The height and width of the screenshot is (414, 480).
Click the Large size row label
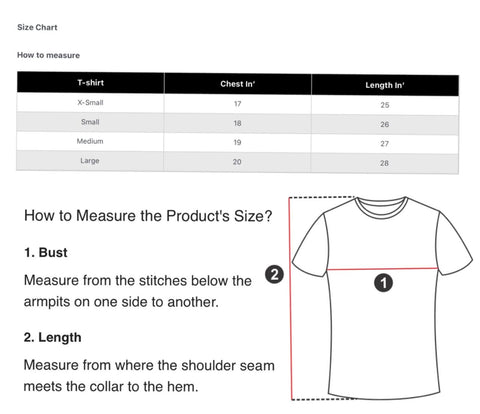click(90, 161)
